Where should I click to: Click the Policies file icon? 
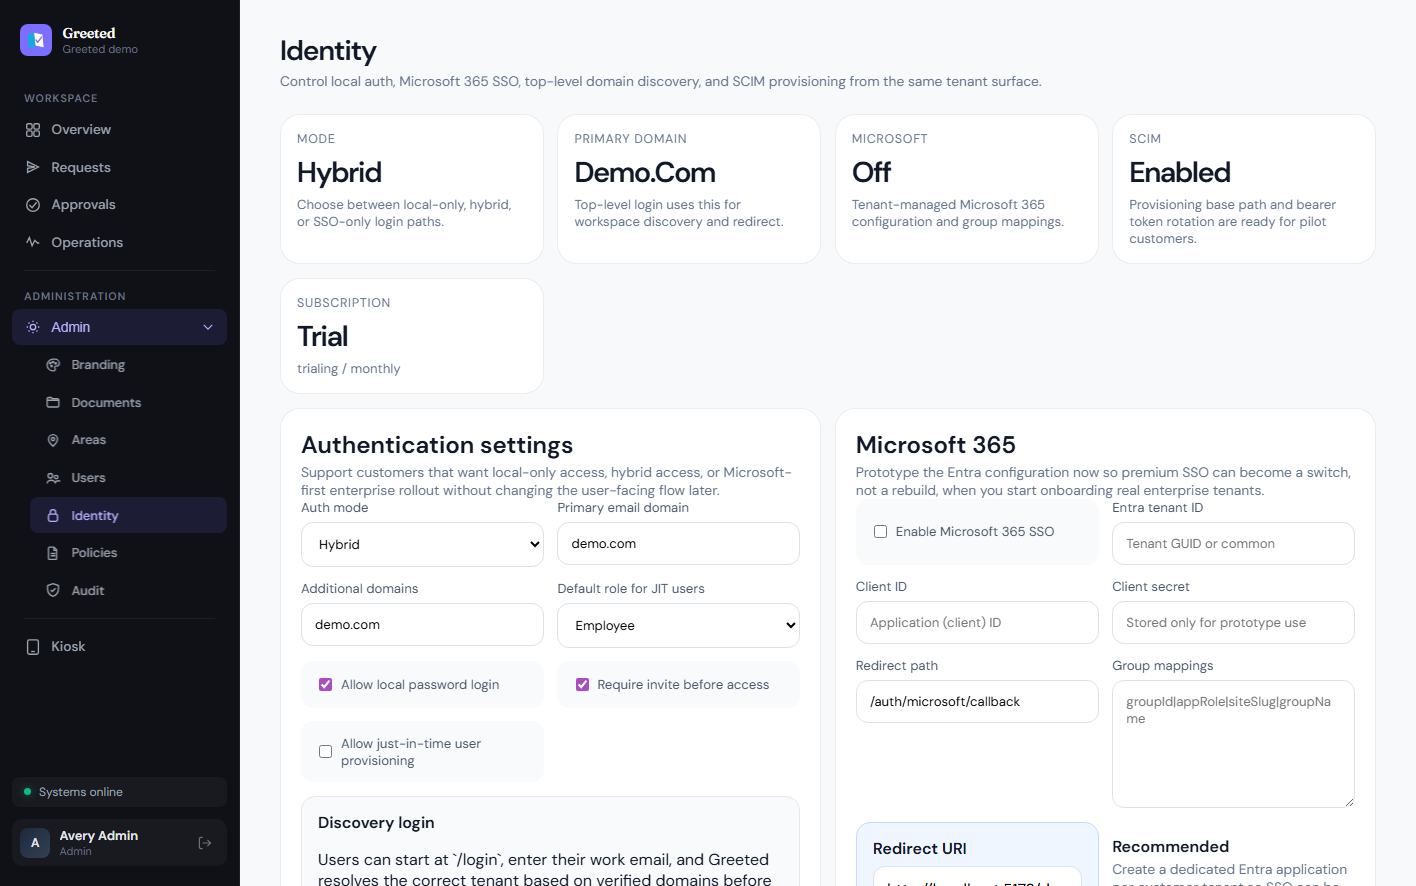pos(53,553)
